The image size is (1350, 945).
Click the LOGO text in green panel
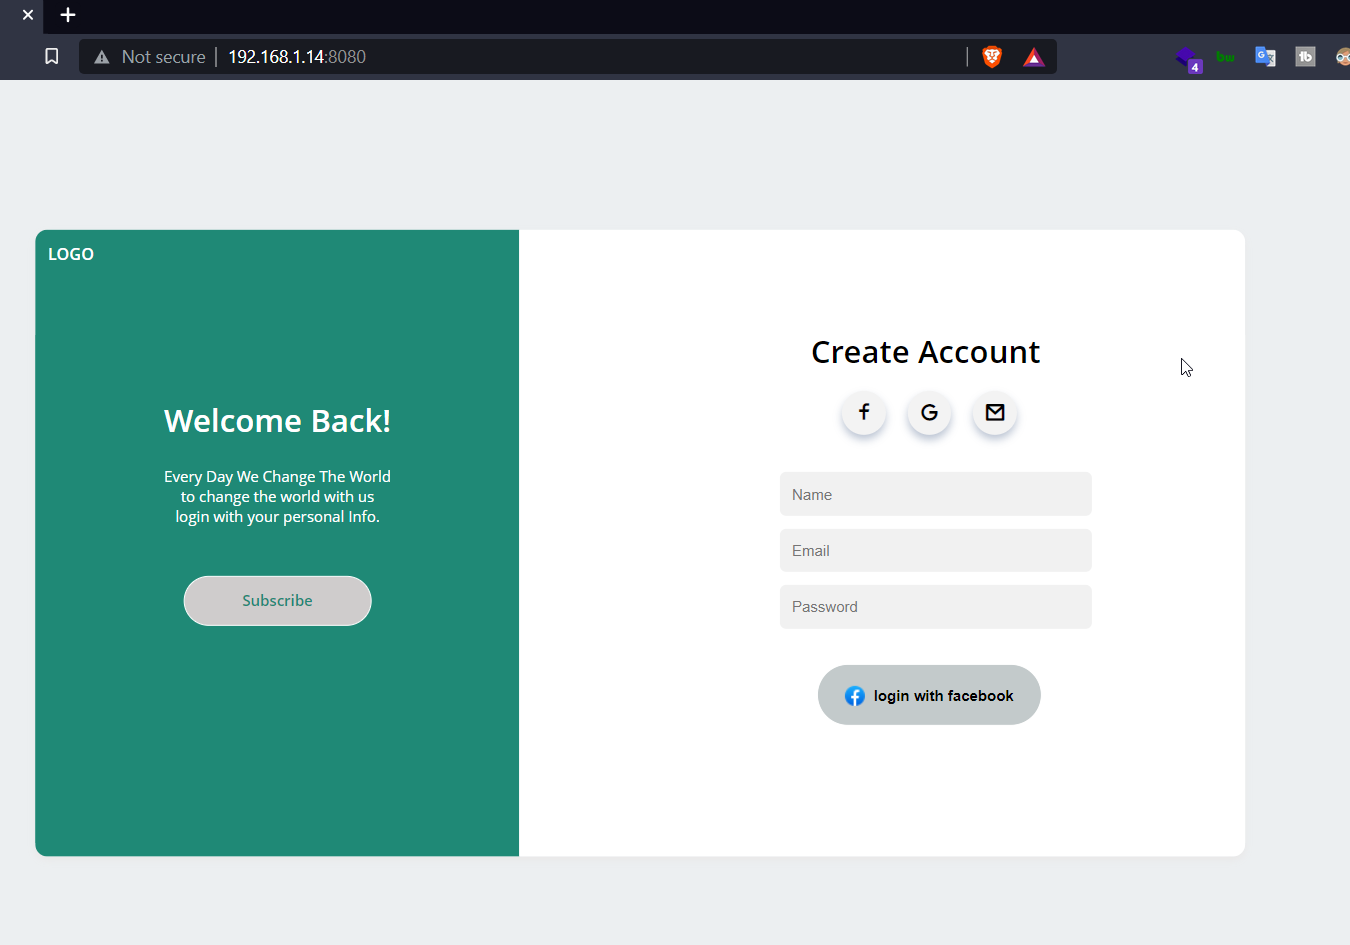[x=71, y=254]
